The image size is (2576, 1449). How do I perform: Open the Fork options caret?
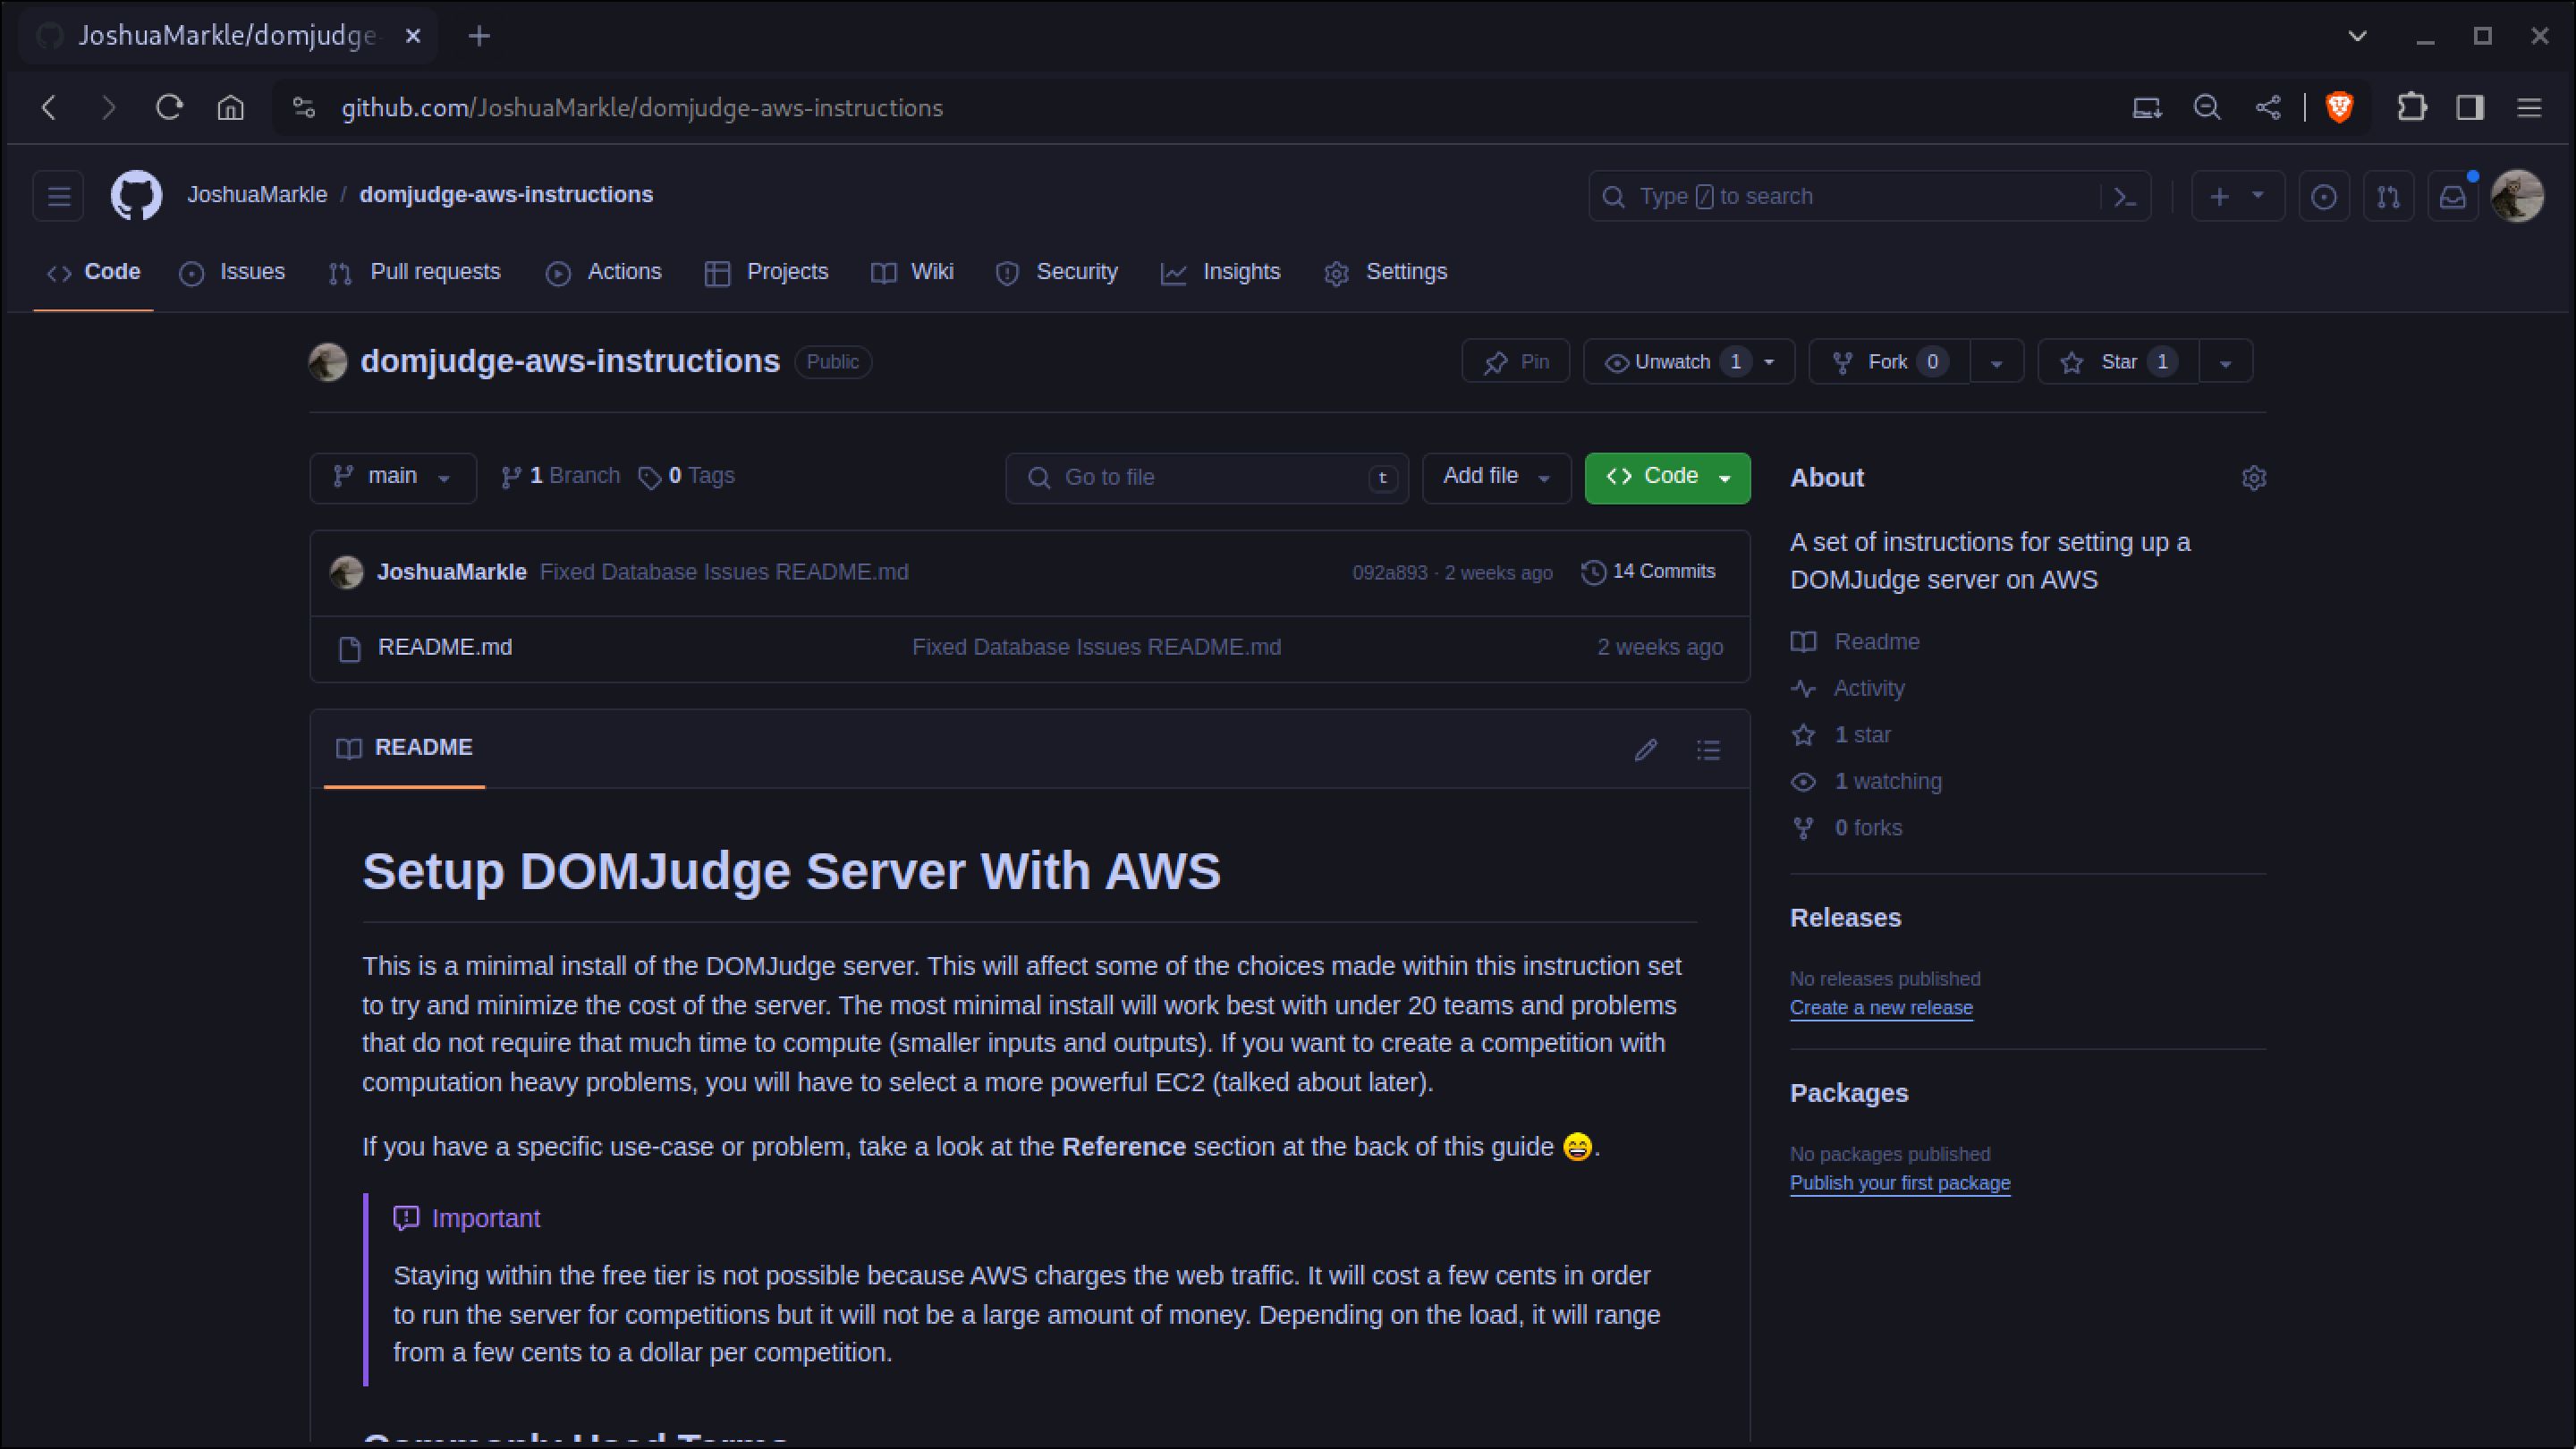click(1997, 362)
